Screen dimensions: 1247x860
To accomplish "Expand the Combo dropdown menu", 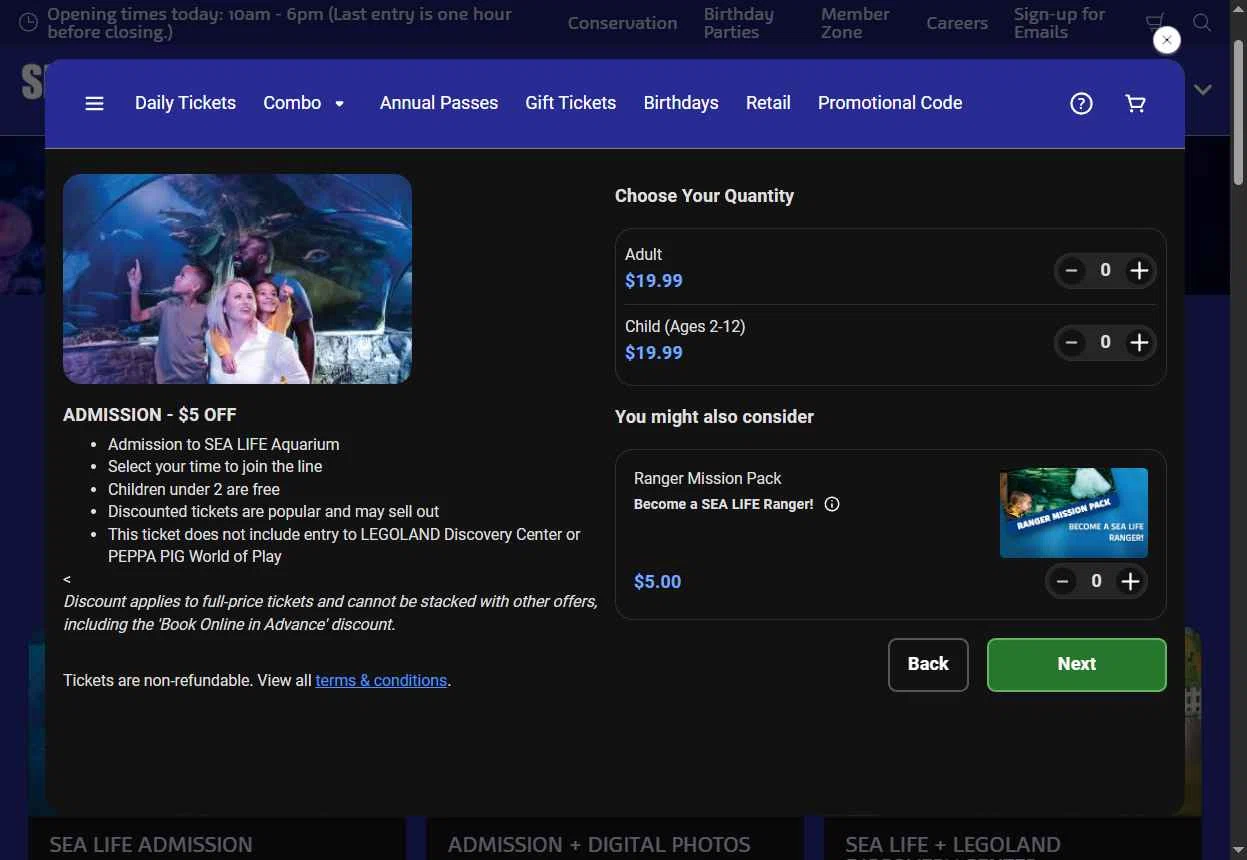I will [304, 103].
